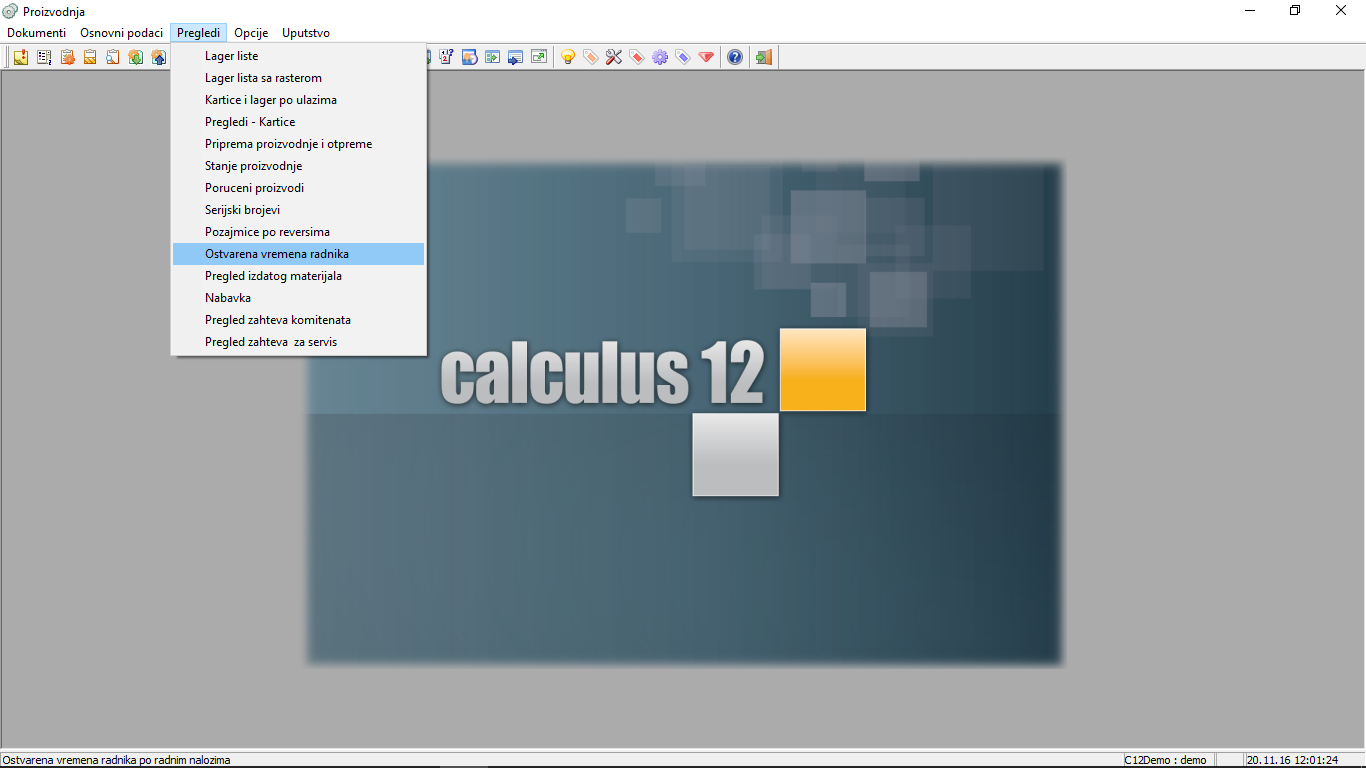This screenshot has width=1366, height=768.
Task: Open Pregled izdatog materijala
Action: 298,276
